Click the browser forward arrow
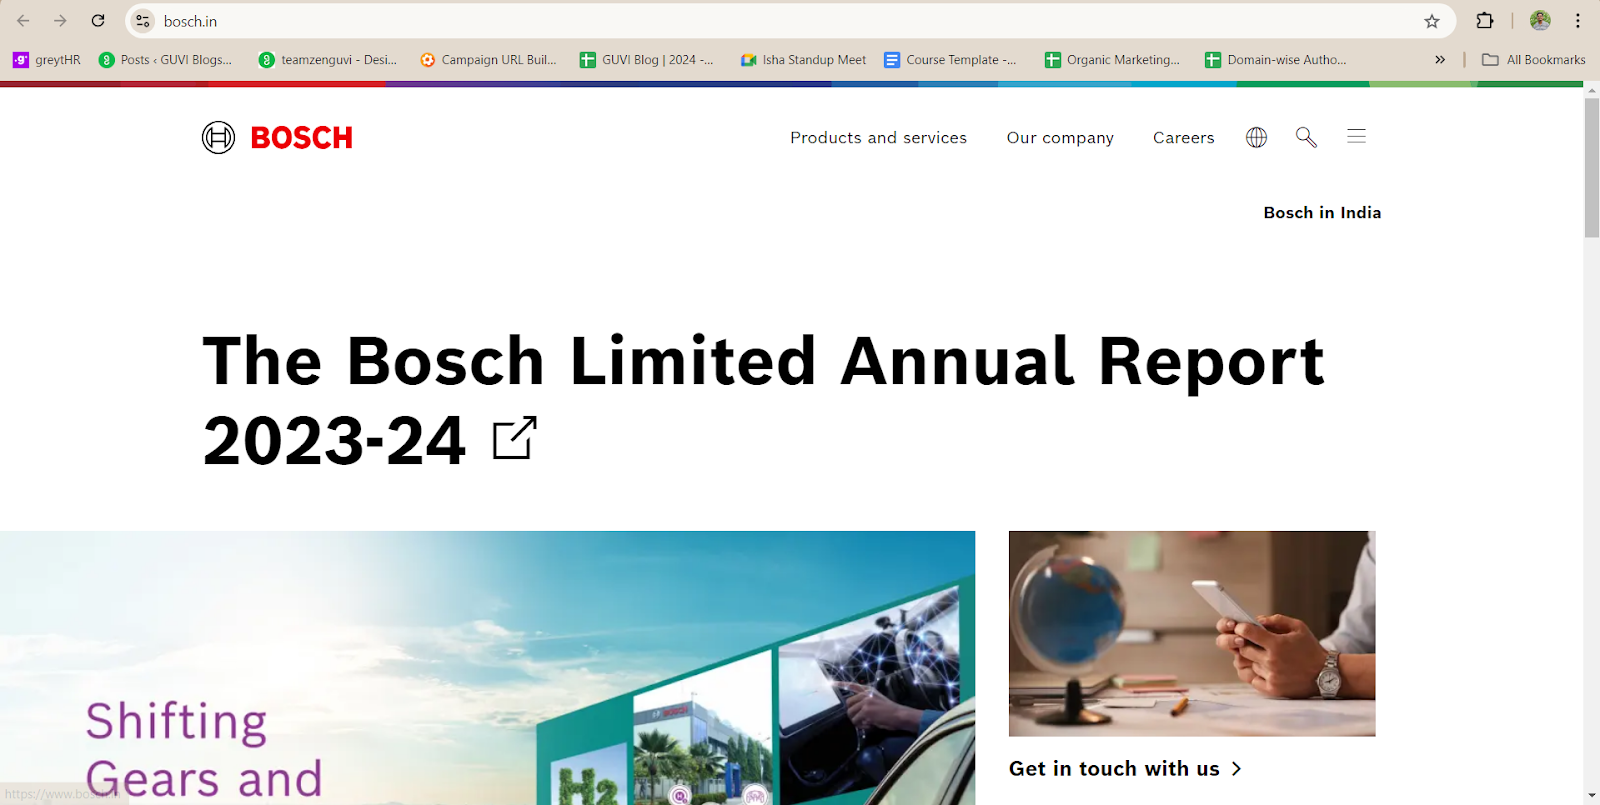This screenshot has width=1600, height=805. coord(60,21)
